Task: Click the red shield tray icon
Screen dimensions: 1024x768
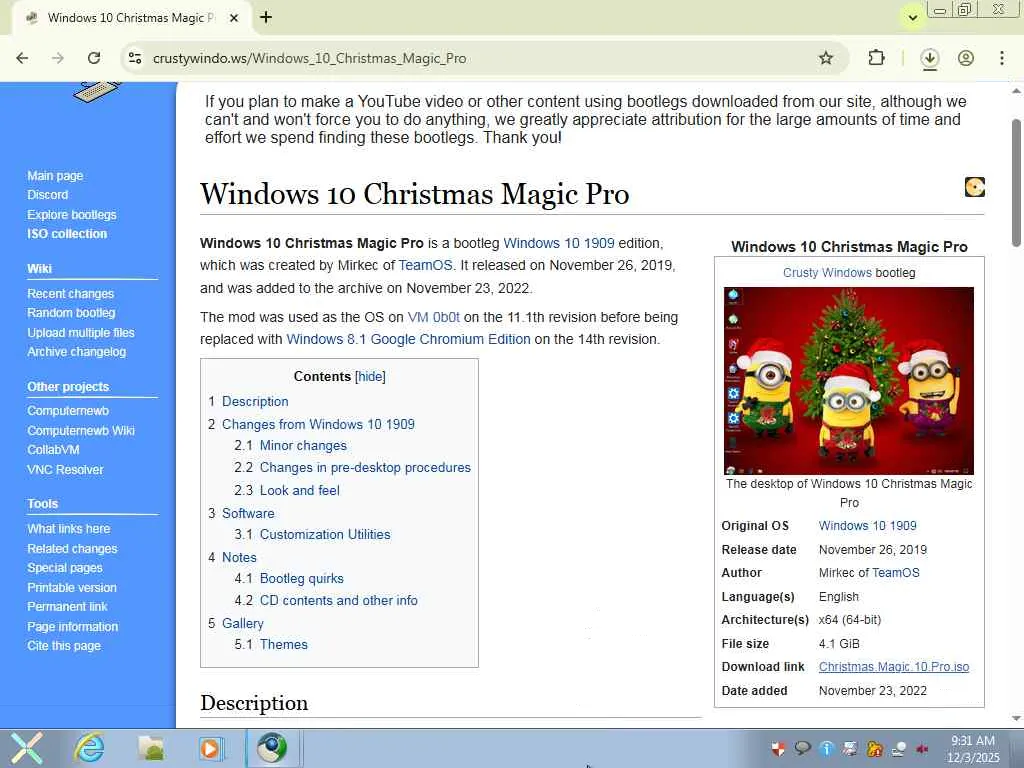Action: (777, 748)
